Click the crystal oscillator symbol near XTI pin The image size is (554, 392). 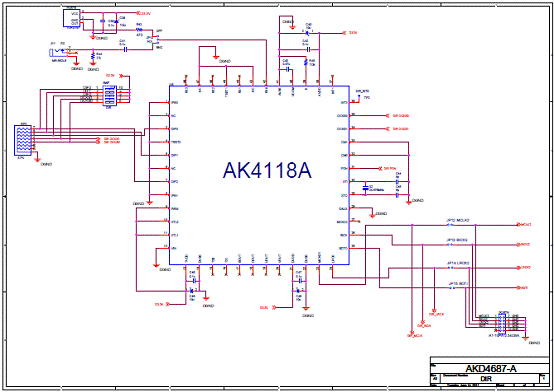[366, 188]
